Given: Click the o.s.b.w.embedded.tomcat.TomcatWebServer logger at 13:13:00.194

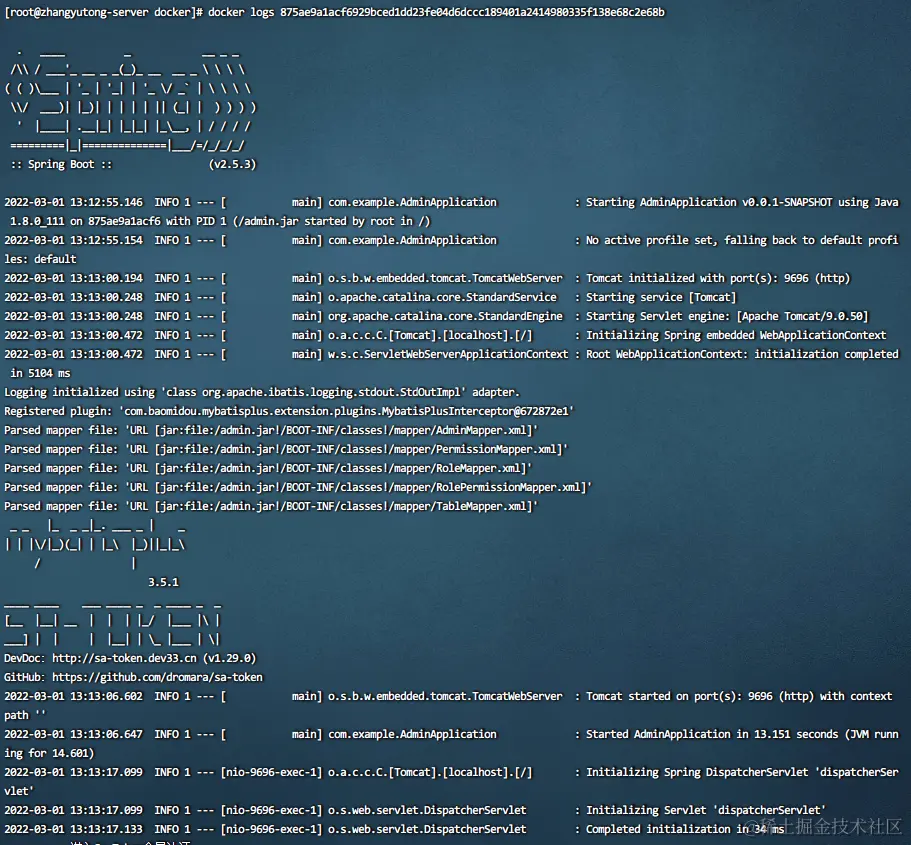Looking at the screenshot, I should [x=445, y=278].
